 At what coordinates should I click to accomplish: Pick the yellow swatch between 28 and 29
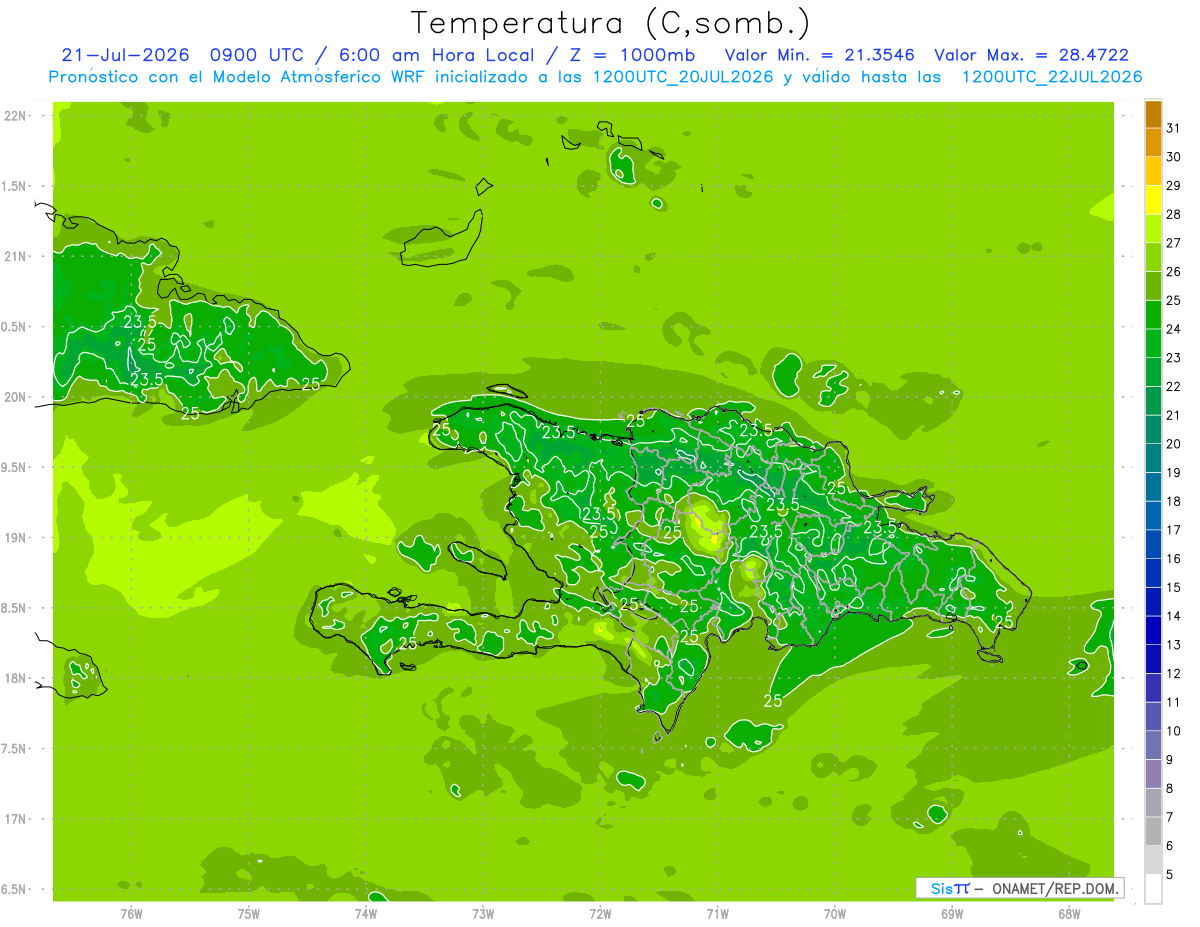(x=1153, y=201)
